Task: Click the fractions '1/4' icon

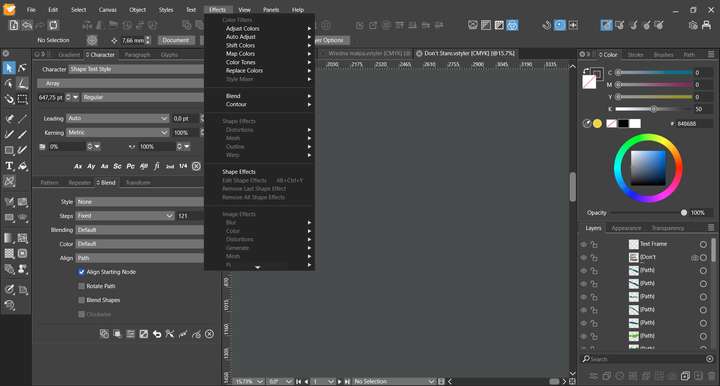Action: 183,166
